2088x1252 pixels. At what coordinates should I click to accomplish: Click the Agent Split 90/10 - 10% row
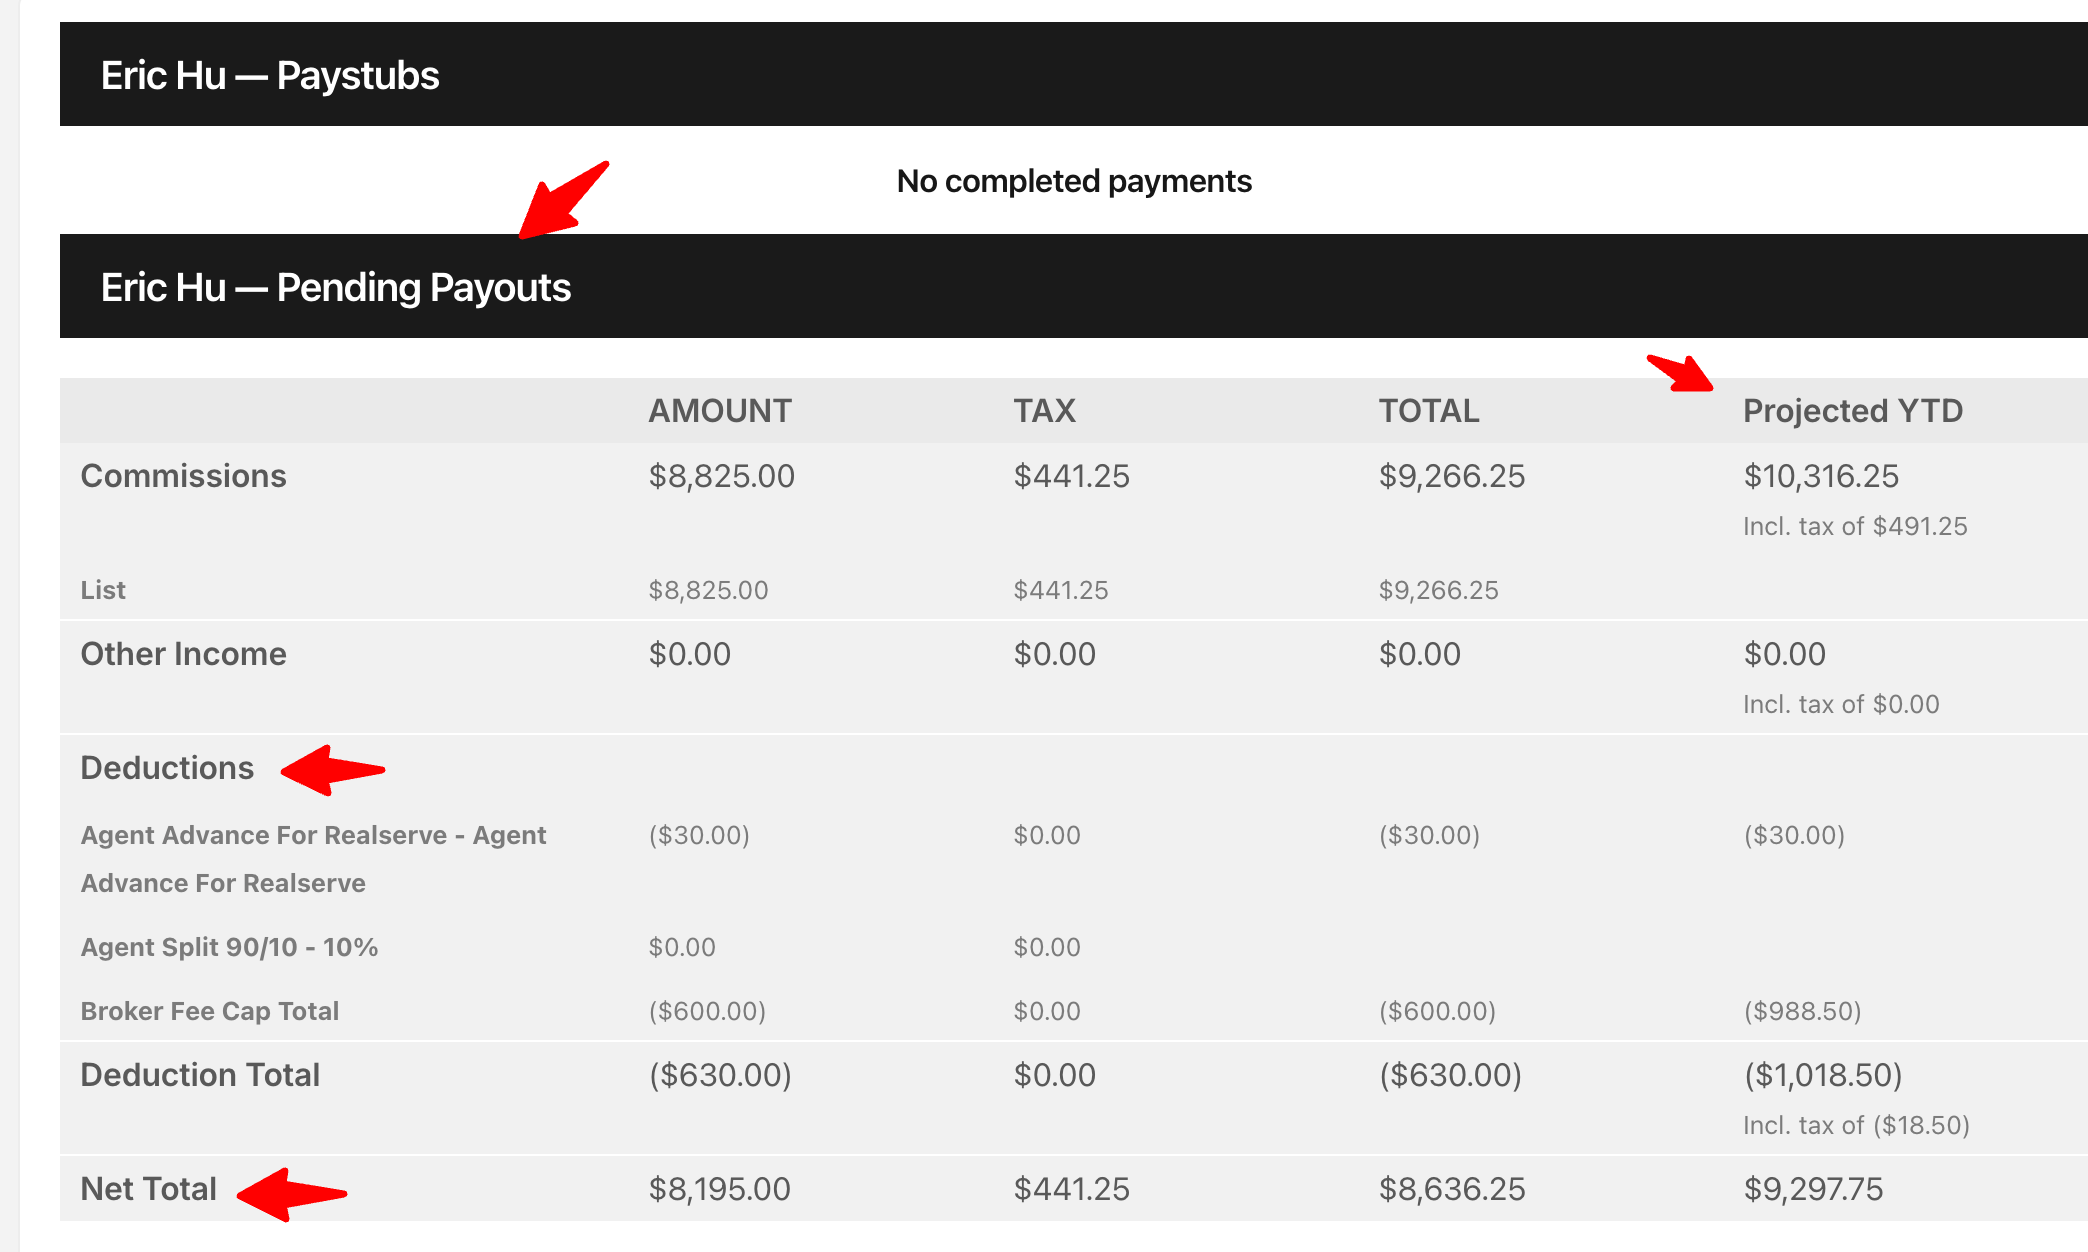tap(1074, 947)
